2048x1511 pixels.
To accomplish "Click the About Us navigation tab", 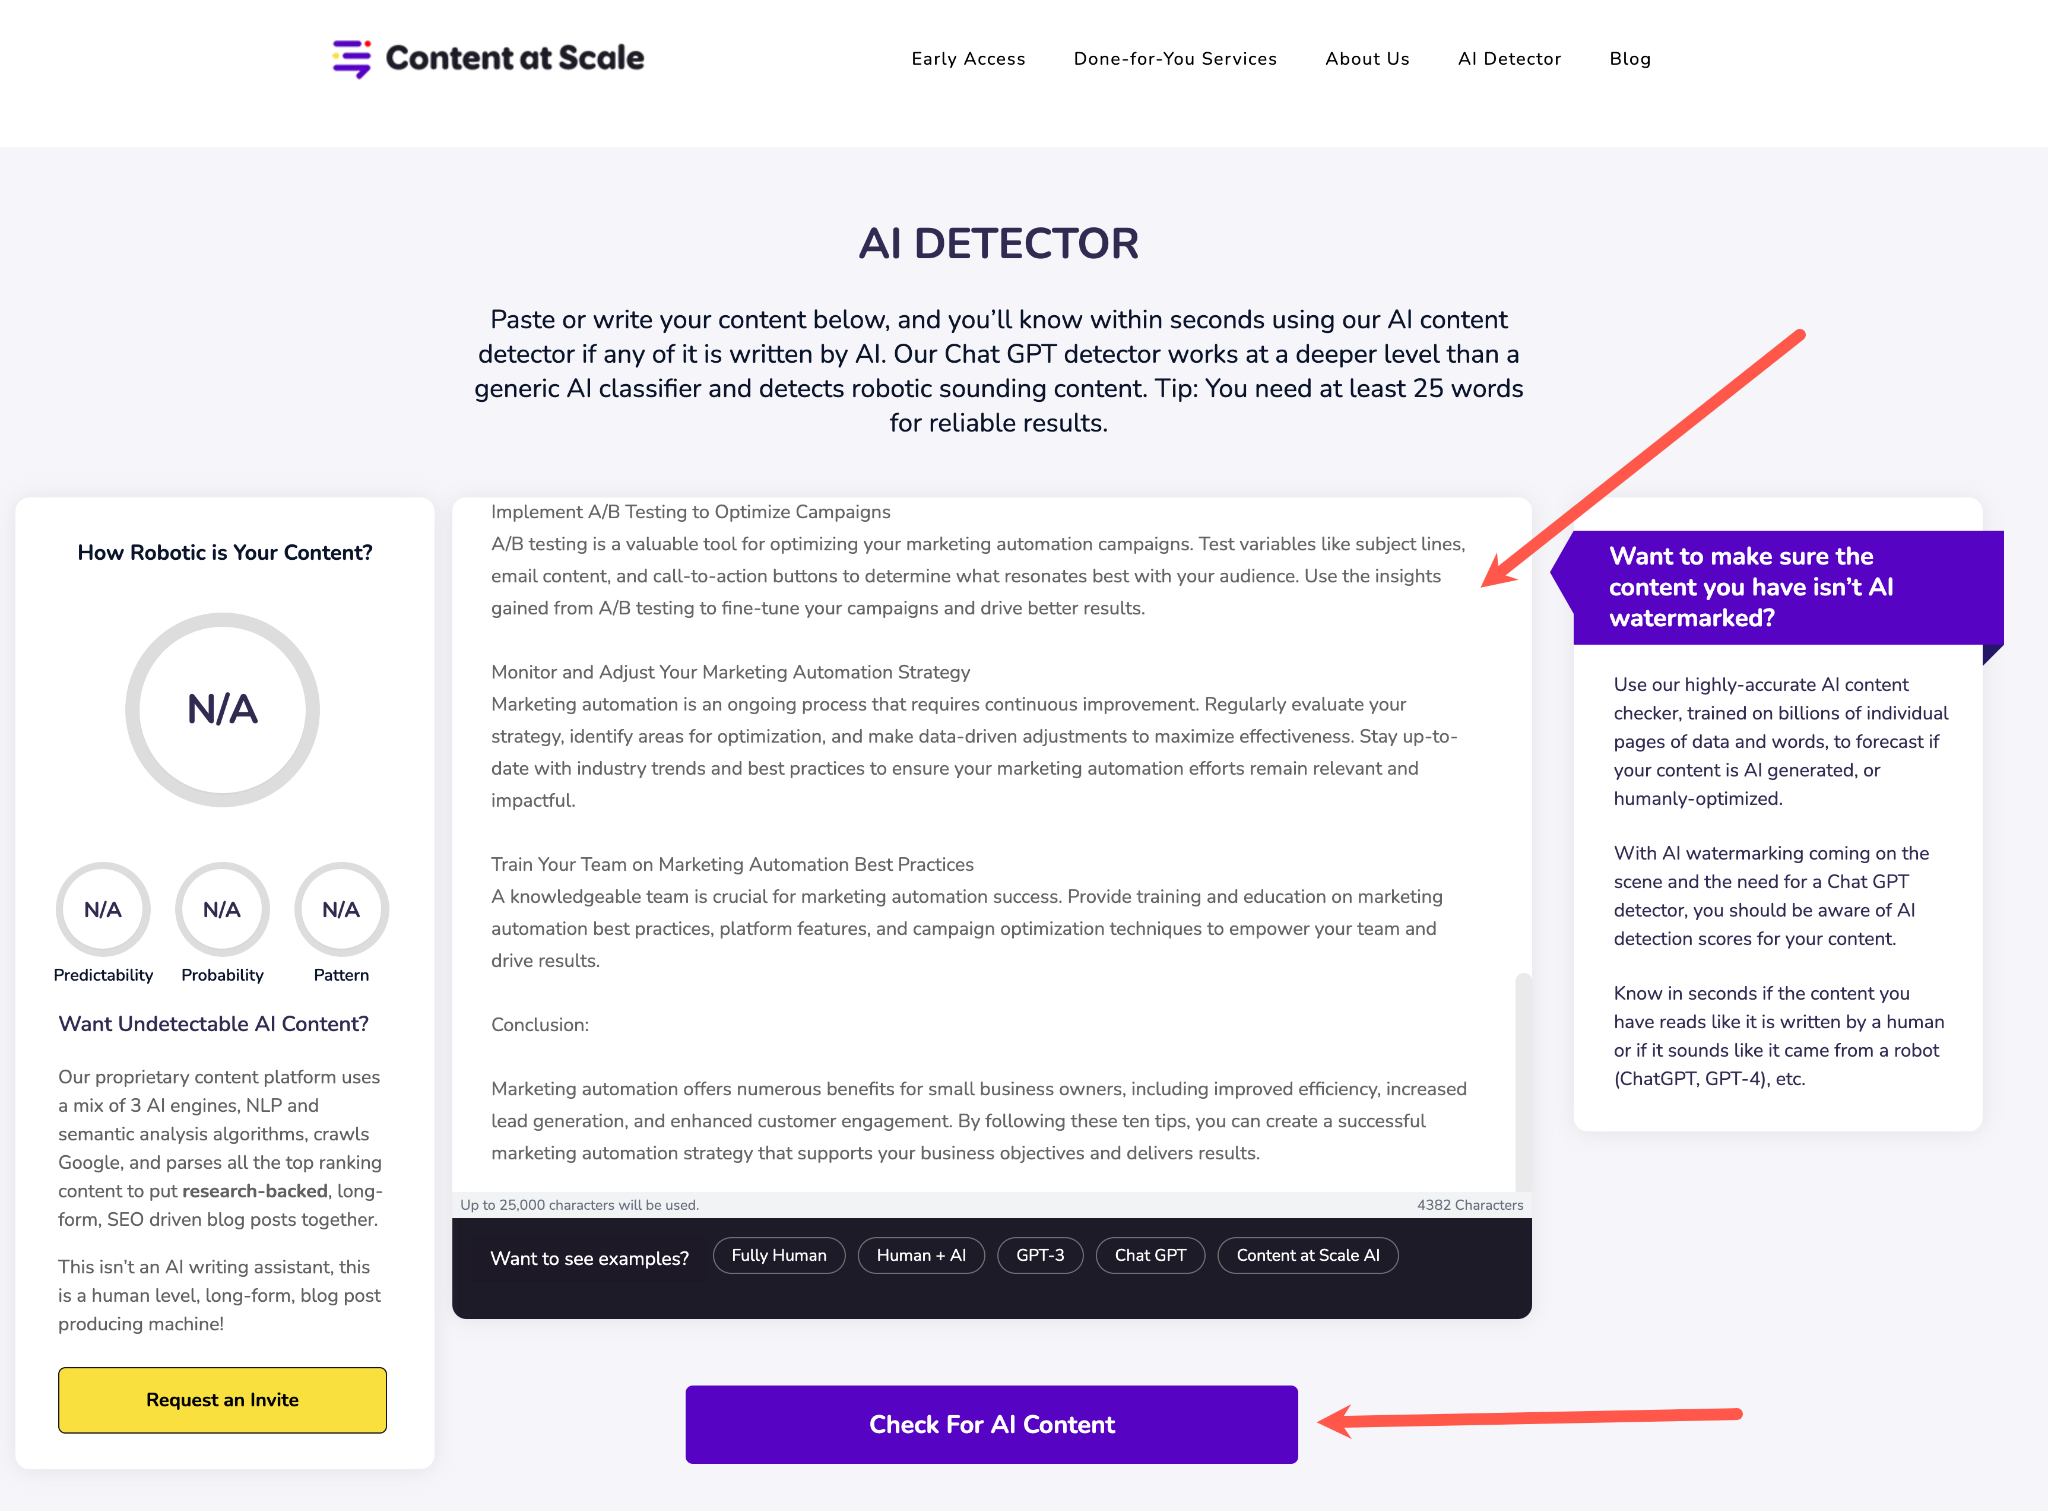I will click(x=1366, y=57).
